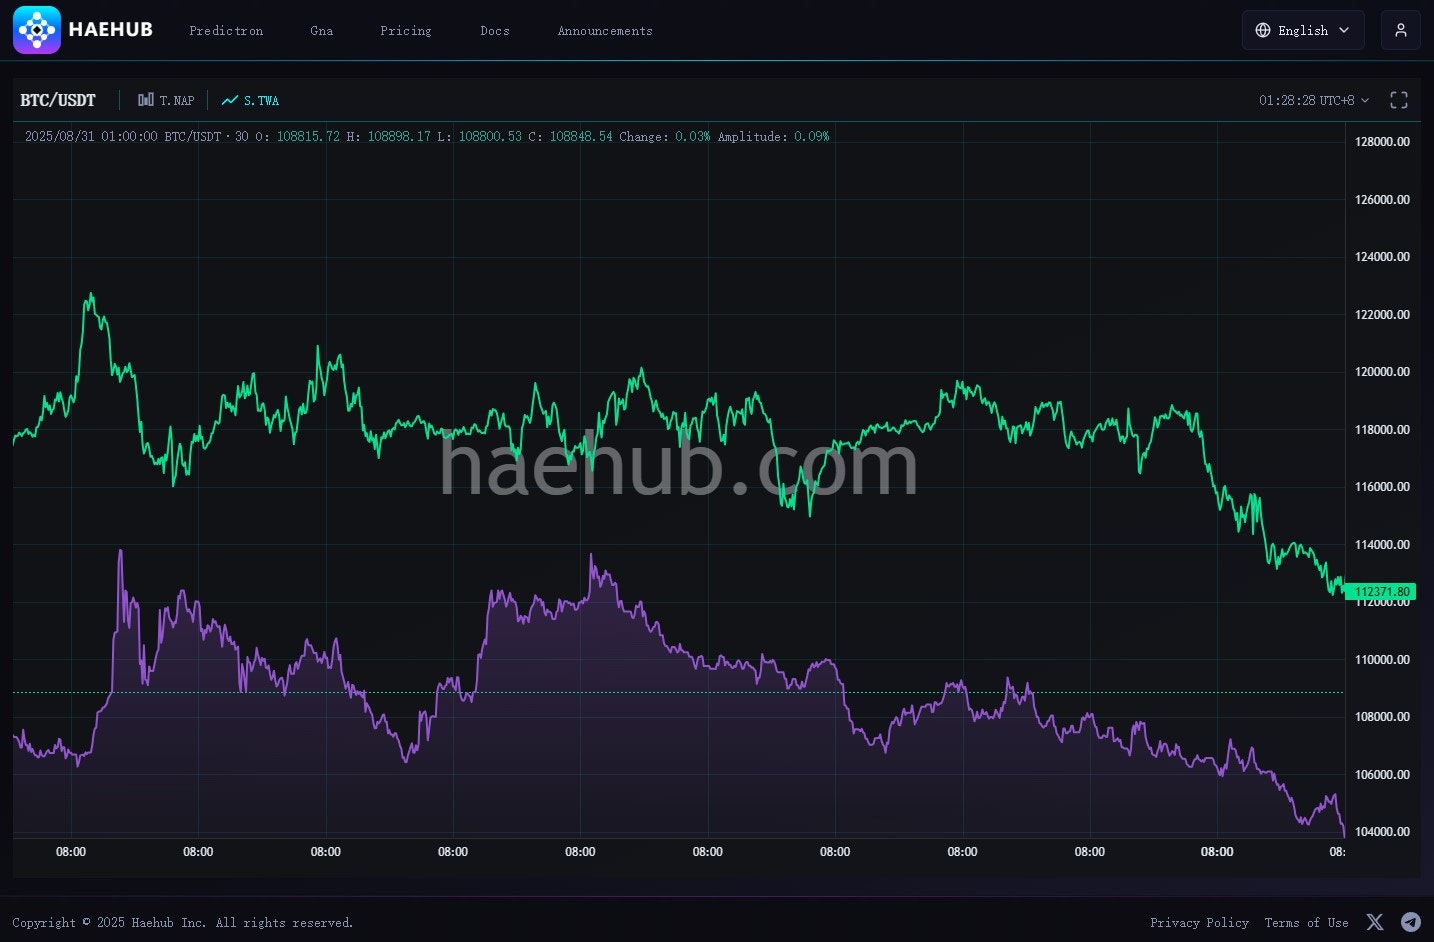Click the globe language icon
This screenshot has height=942, width=1434.
[1263, 30]
